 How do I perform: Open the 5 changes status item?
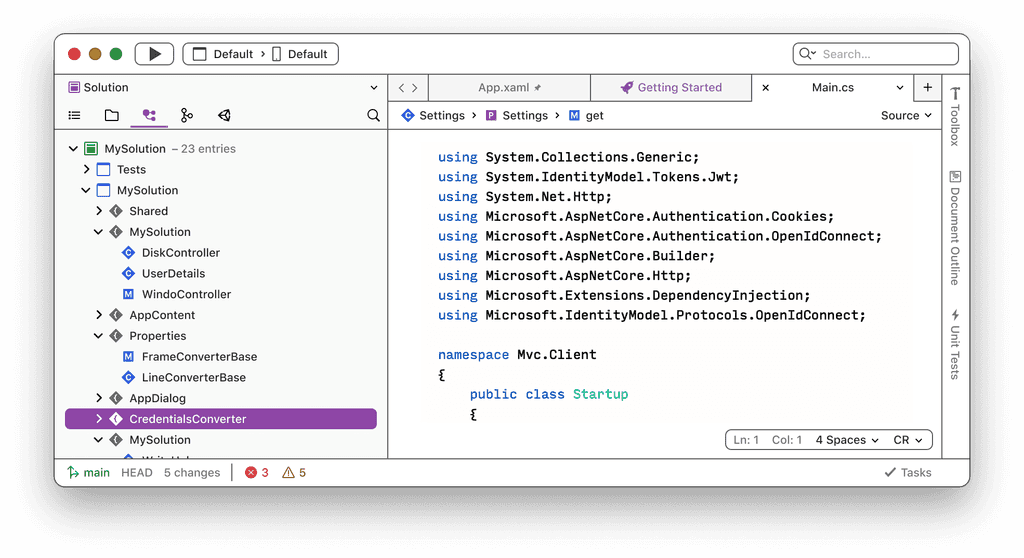click(192, 472)
